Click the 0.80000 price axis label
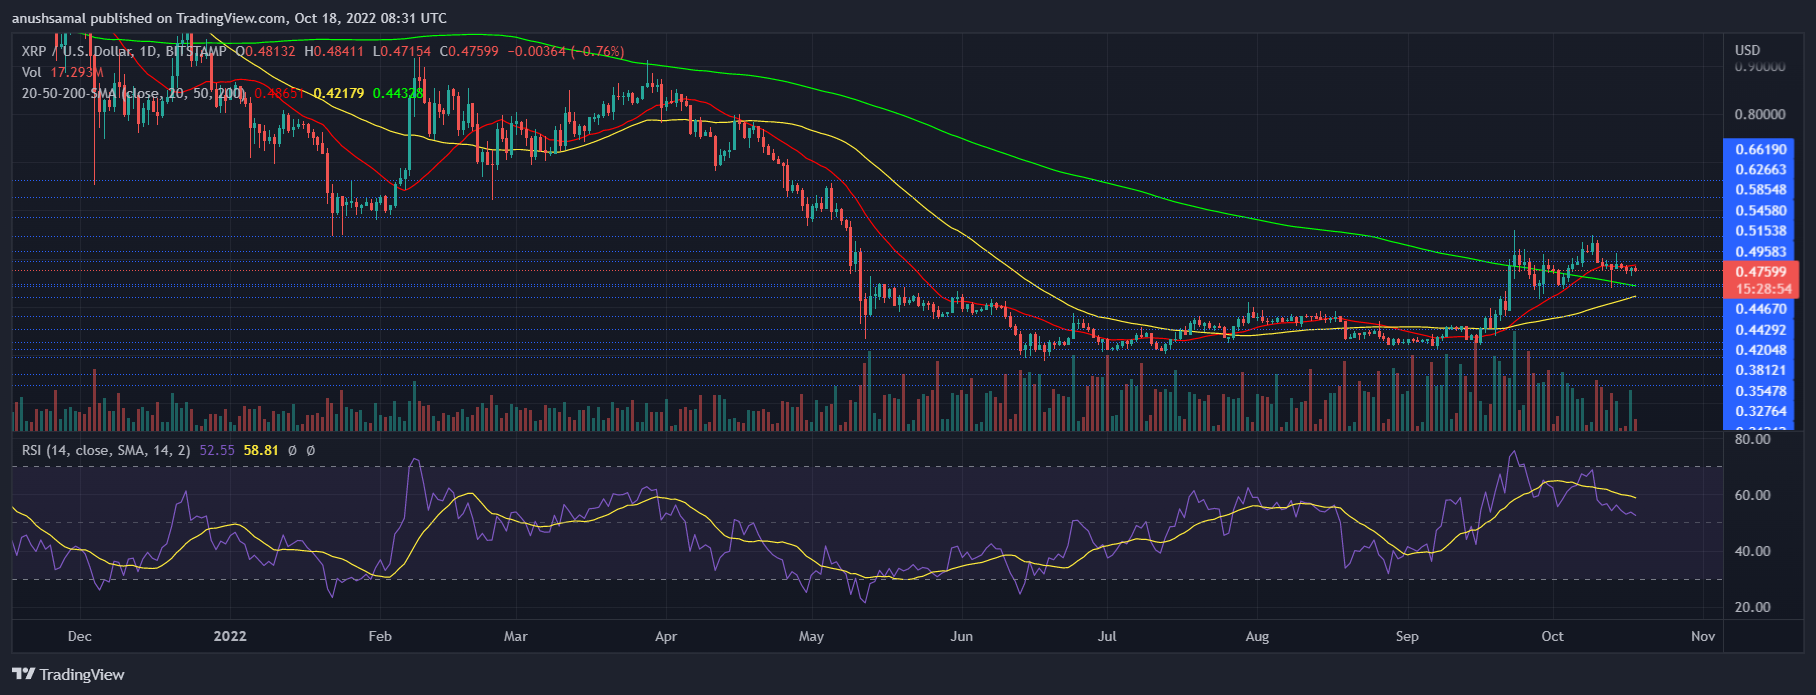 (1760, 115)
